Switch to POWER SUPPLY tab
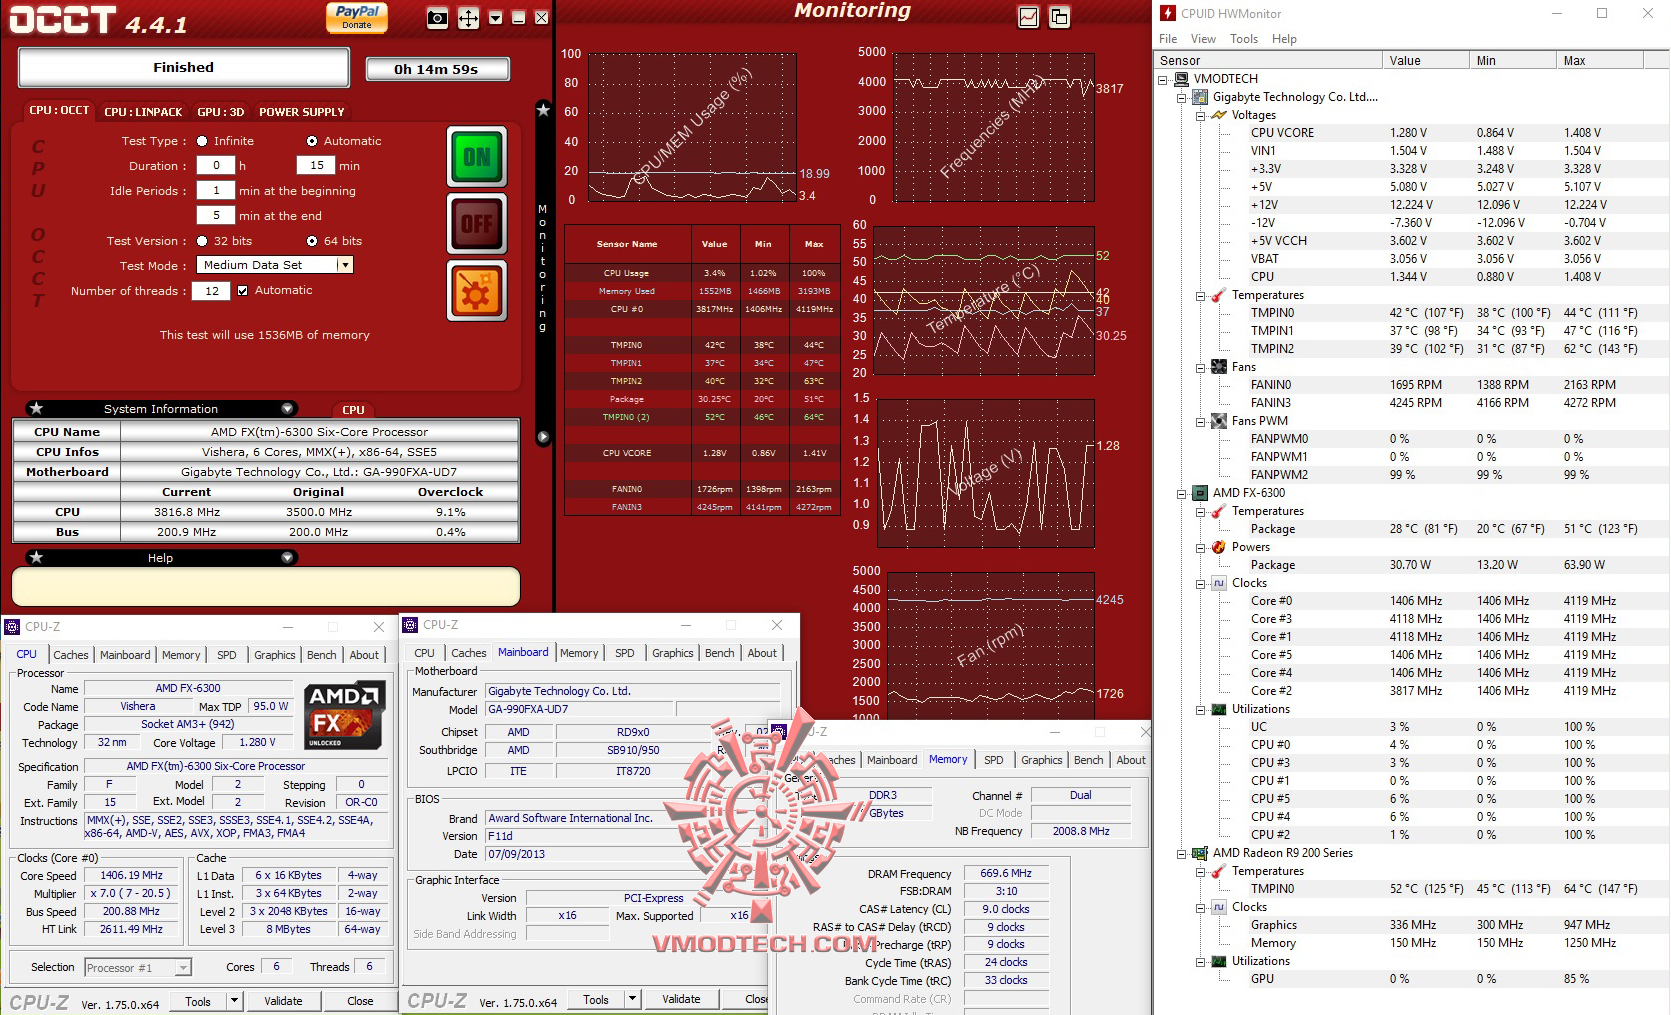This screenshot has width=1671, height=1015. (302, 112)
